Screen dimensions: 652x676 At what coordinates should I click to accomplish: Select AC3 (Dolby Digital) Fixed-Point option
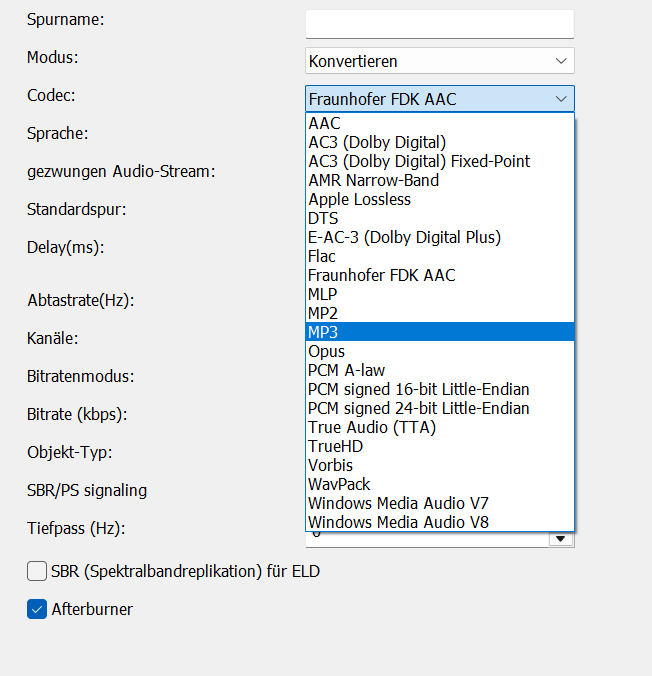pos(439,161)
